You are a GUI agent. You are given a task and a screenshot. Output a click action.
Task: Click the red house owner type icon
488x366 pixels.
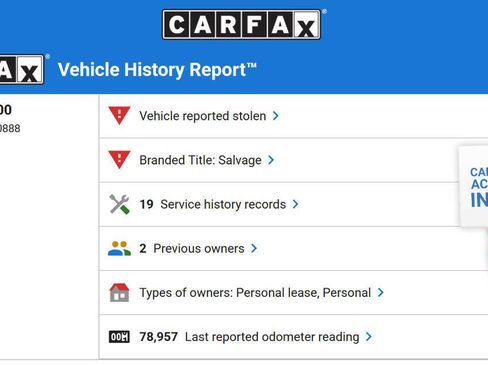pos(119,293)
